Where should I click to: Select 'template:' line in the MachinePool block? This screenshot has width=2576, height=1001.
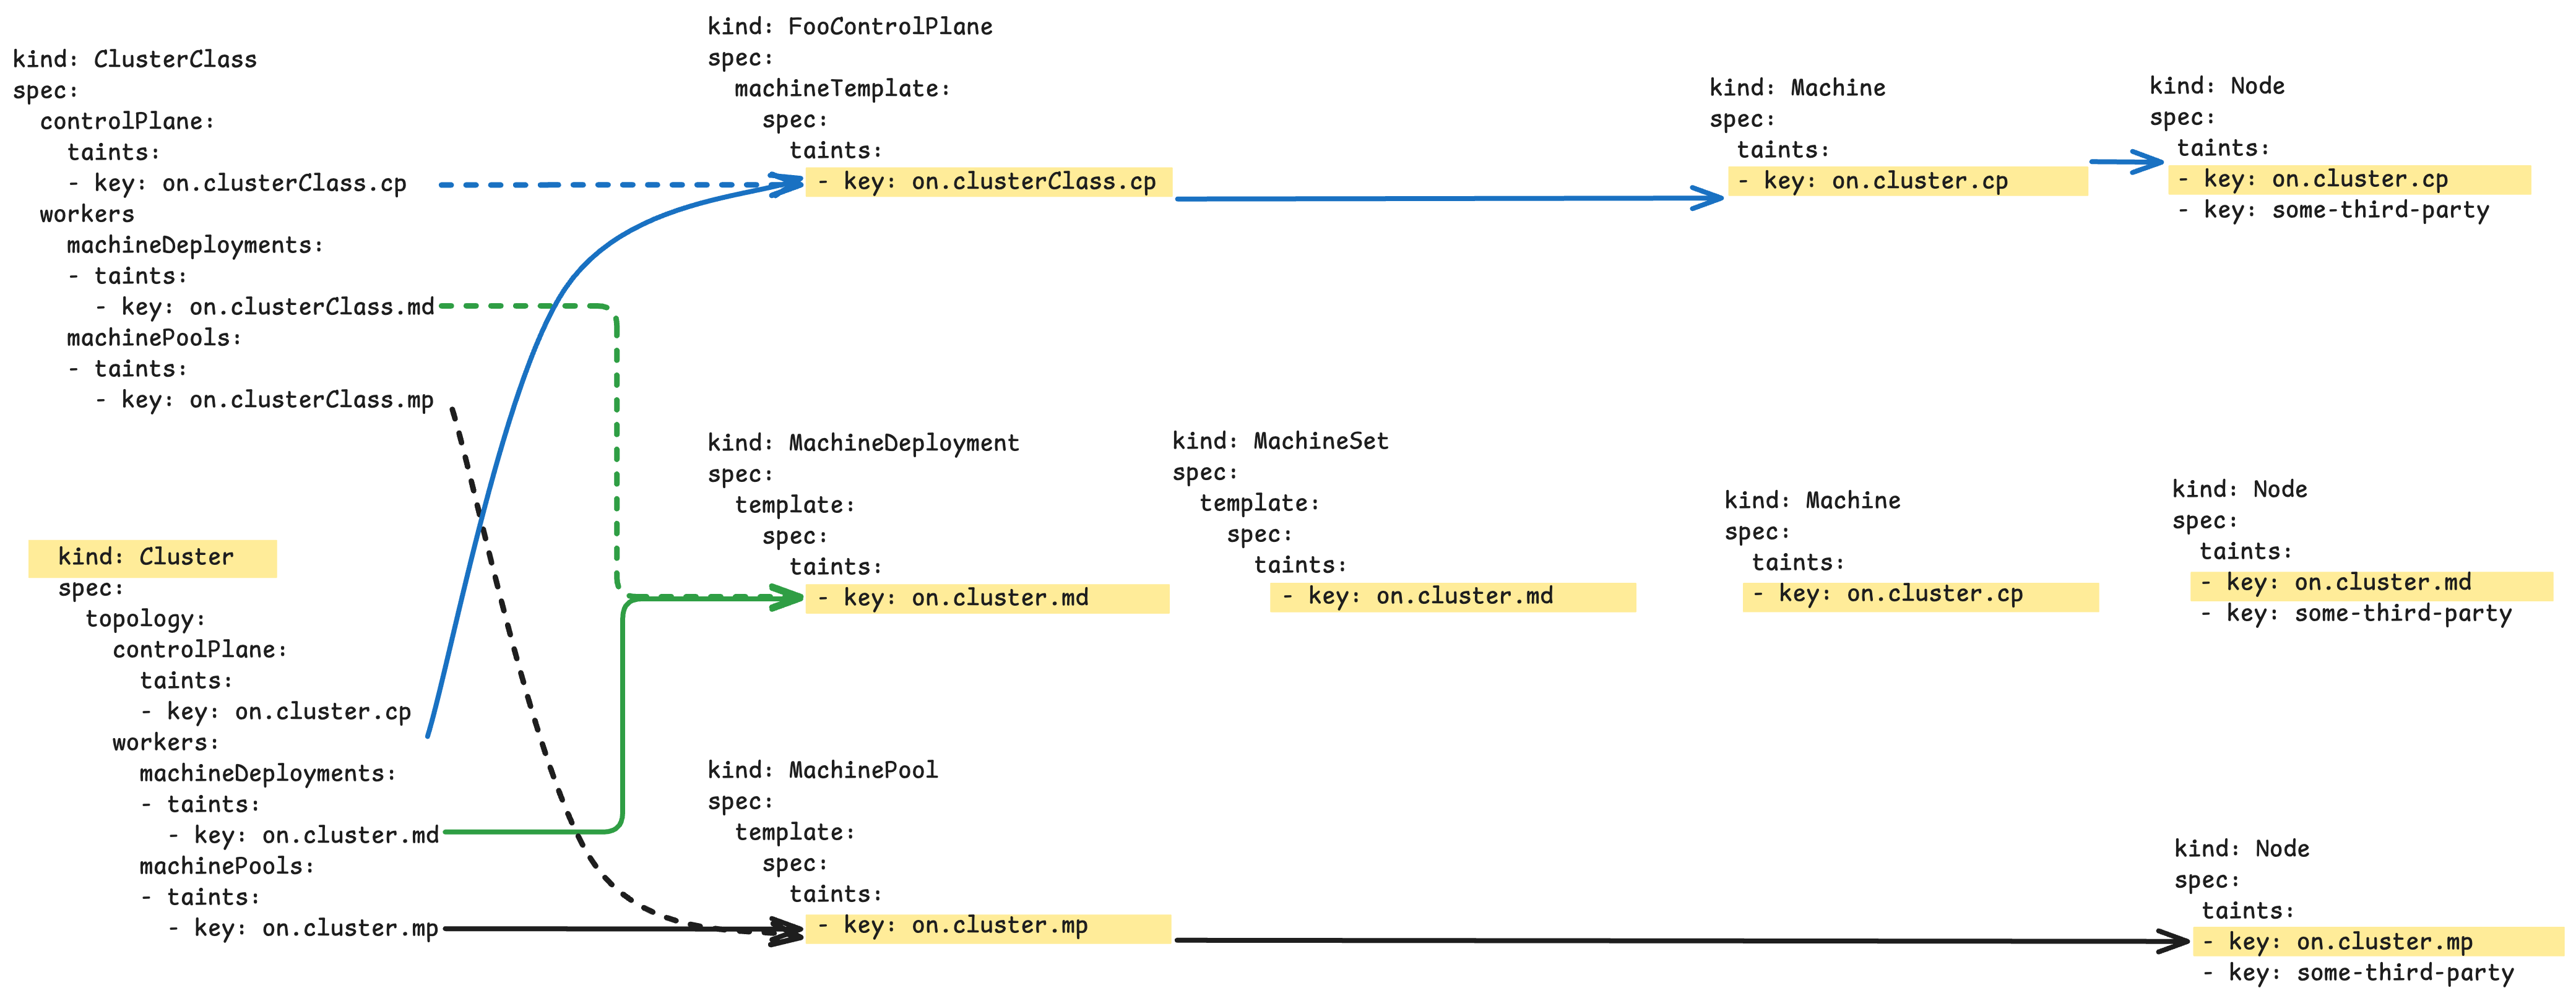pos(795,833)
